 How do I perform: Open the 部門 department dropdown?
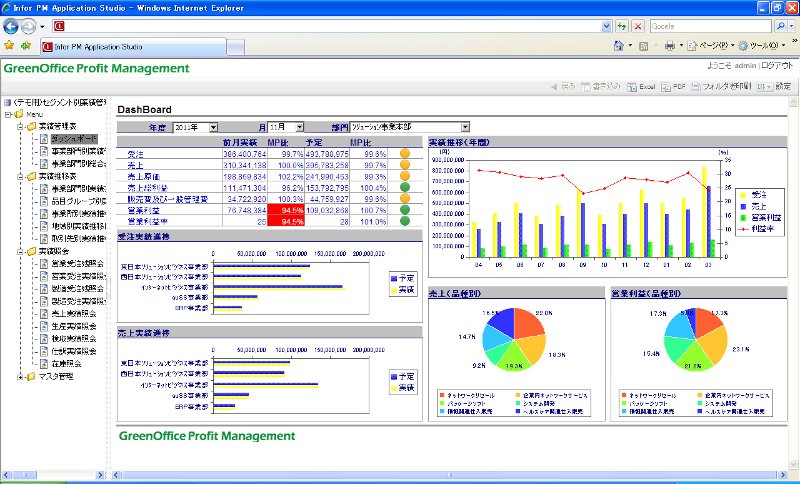(465, 127)
